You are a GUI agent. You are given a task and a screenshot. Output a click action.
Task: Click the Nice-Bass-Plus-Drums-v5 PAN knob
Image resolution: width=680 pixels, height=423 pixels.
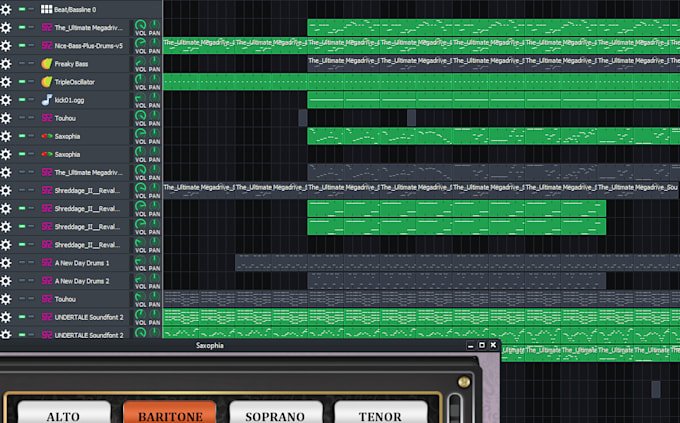tap(154, 43)
